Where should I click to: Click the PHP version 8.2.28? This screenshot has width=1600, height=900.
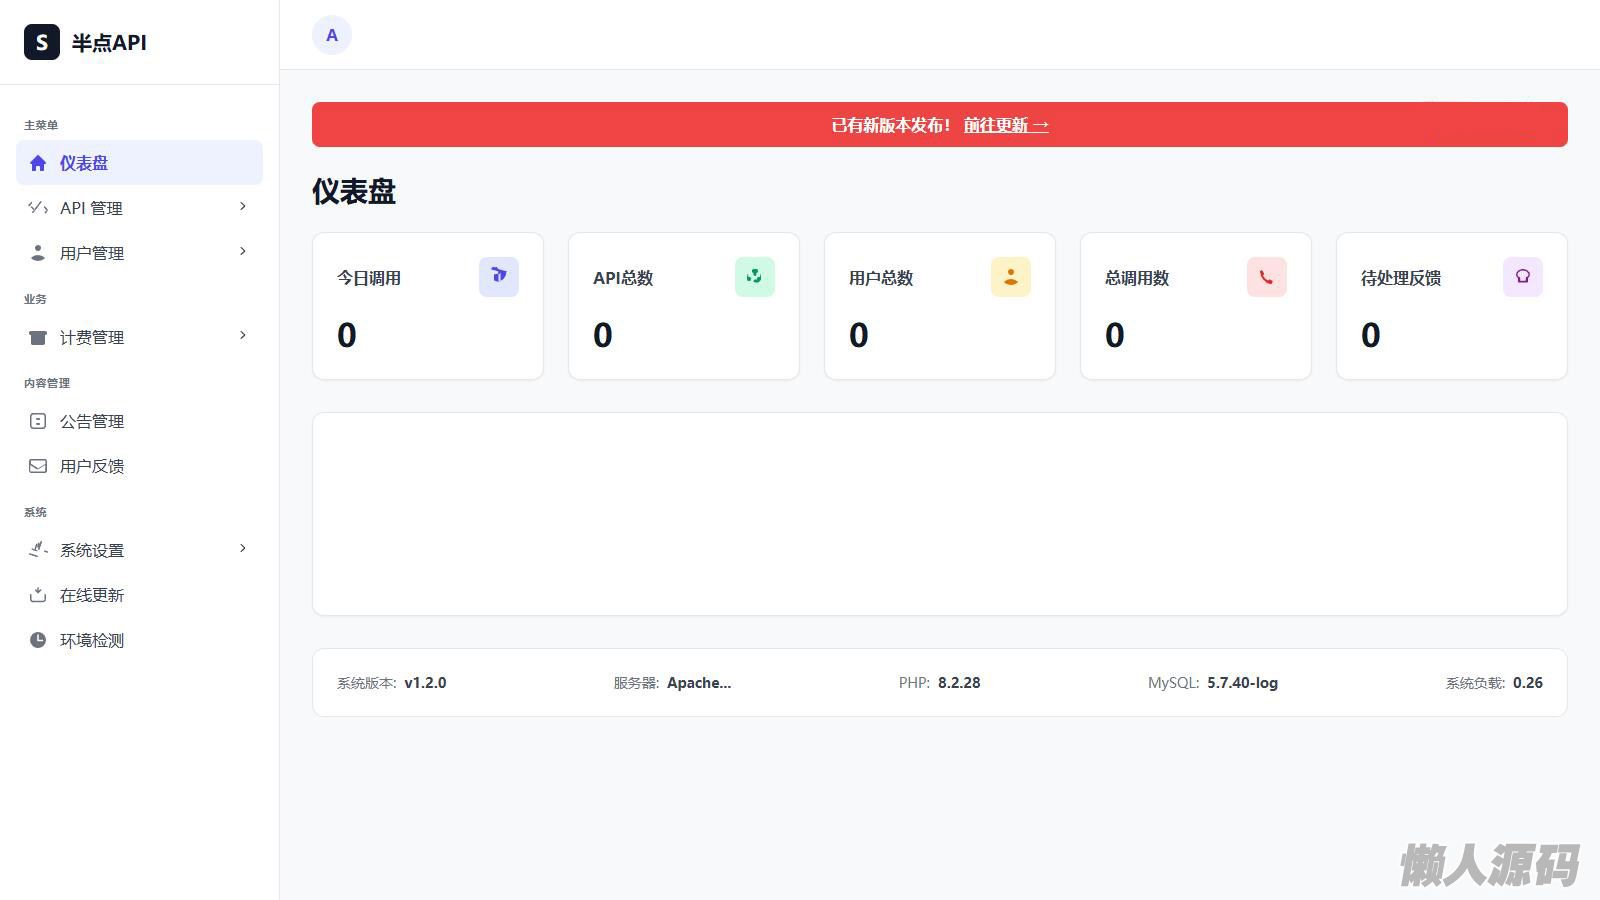[959, 683]
